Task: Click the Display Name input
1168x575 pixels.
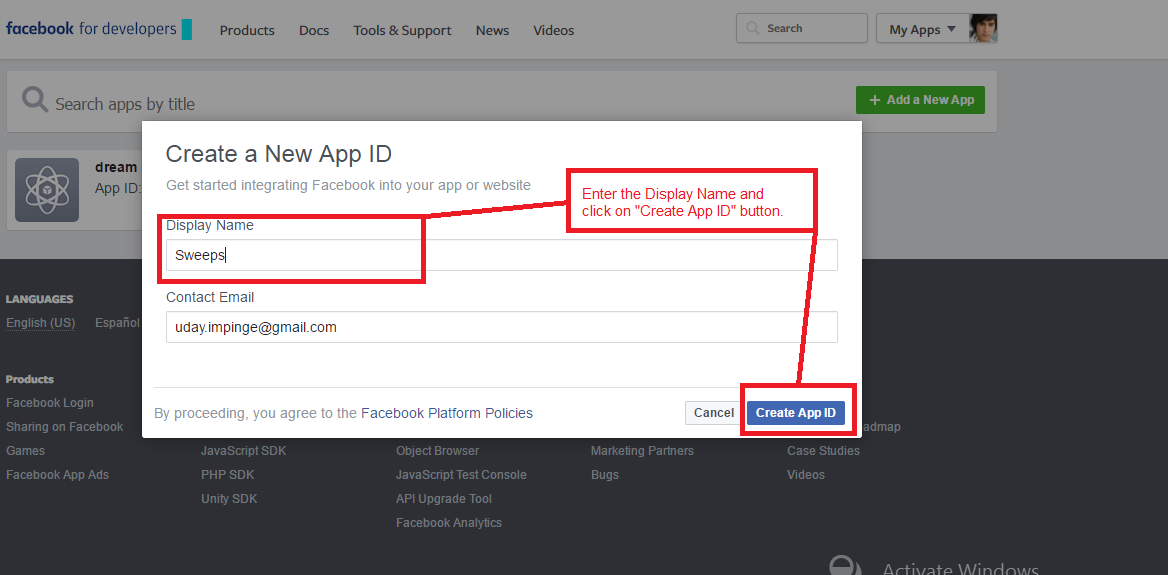Action: (501, 255)
